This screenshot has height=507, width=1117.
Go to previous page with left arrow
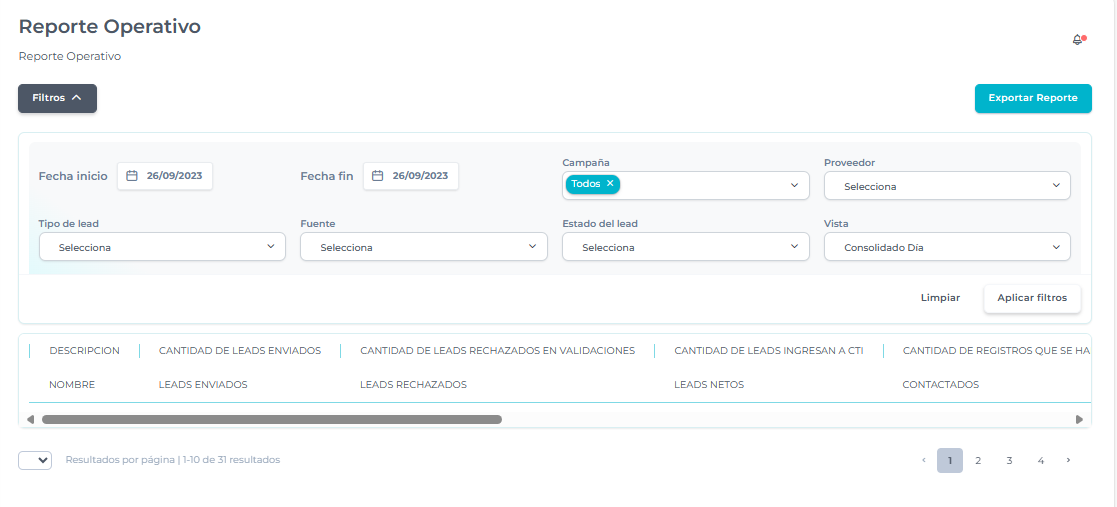pos(923,460)
